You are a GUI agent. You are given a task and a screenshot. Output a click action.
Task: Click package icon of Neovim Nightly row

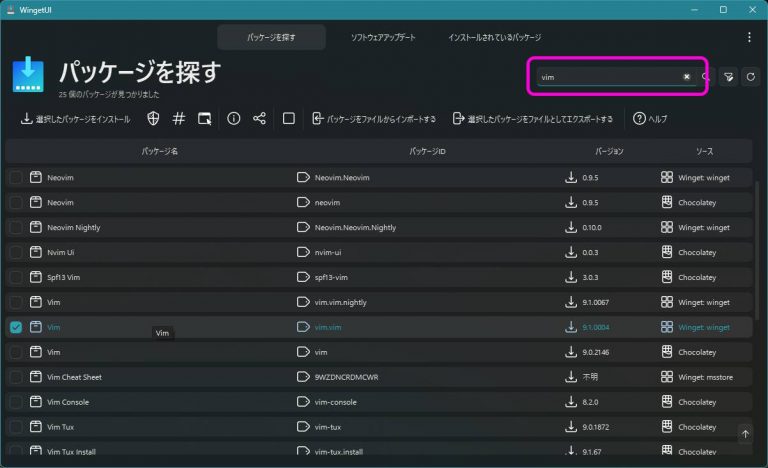click(x=35, y=227)
